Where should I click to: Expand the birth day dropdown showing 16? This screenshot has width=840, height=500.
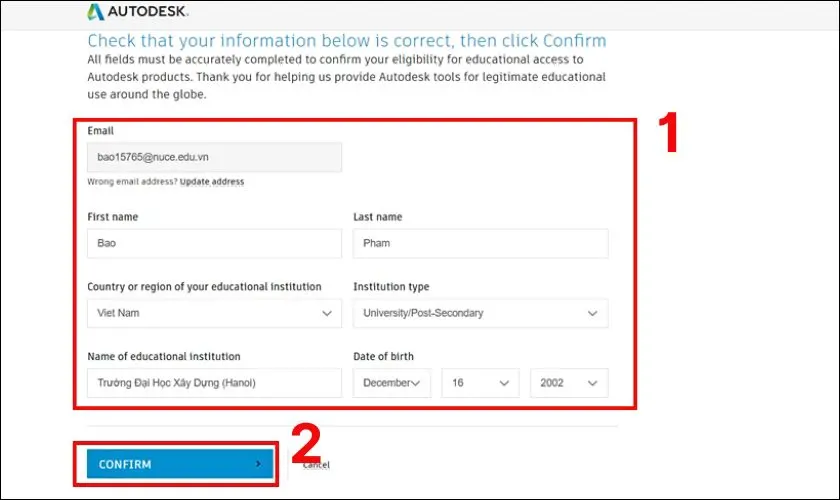point(480,383)
